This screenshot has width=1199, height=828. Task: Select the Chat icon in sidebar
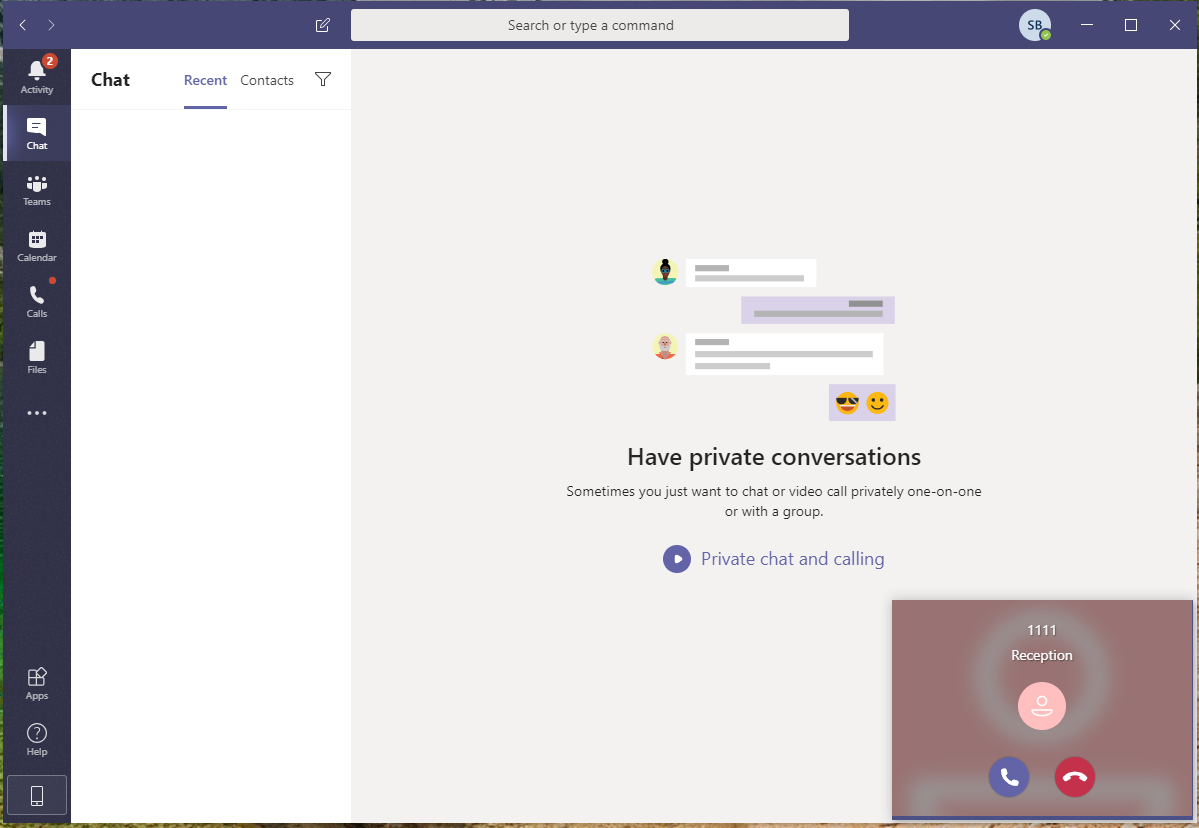pyautogui.click(x=37, y=133)
